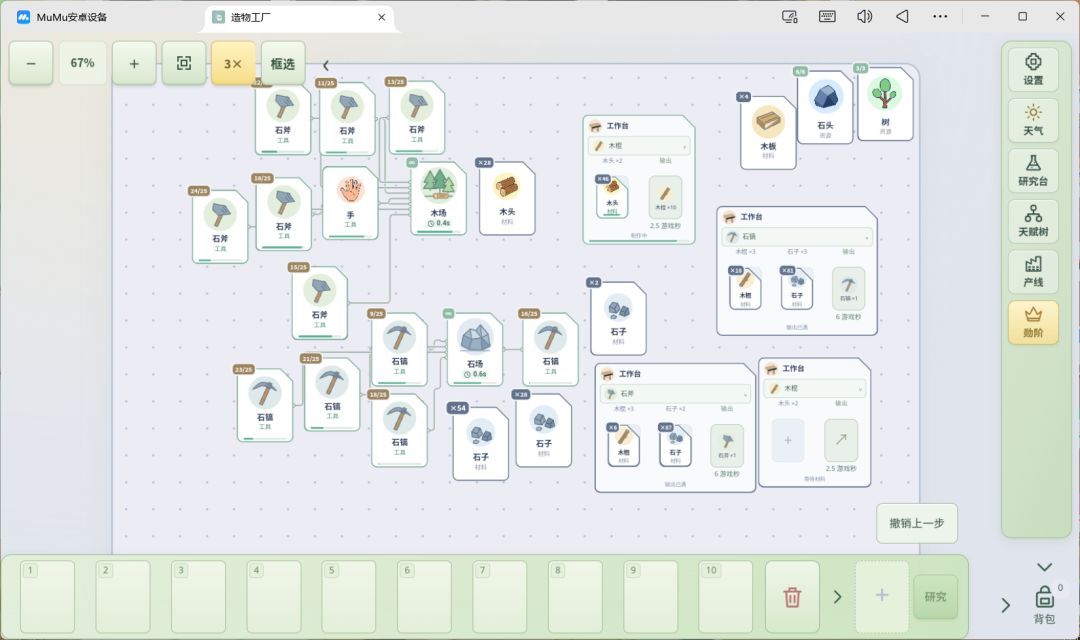This screenshot has height=640, width=1080.
Task: Collapse the toolbar with the left chevron
Action: [326, 65]
